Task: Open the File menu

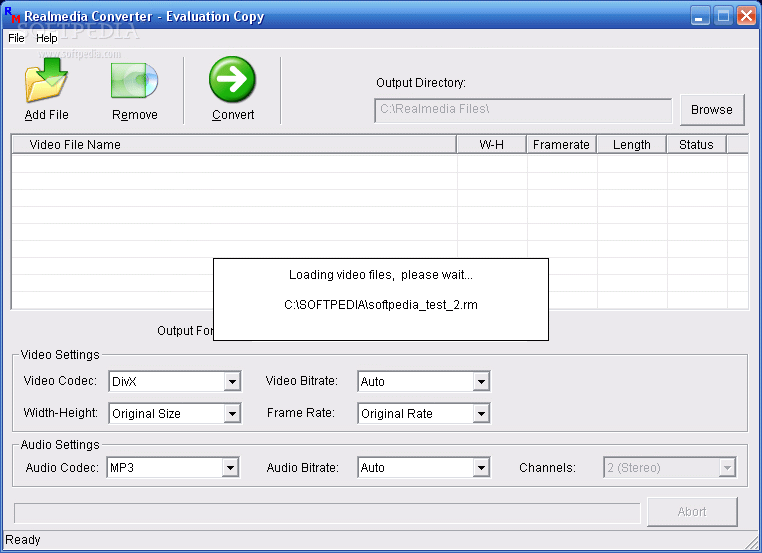Action: pyautogui.click(x=16, y=38)
